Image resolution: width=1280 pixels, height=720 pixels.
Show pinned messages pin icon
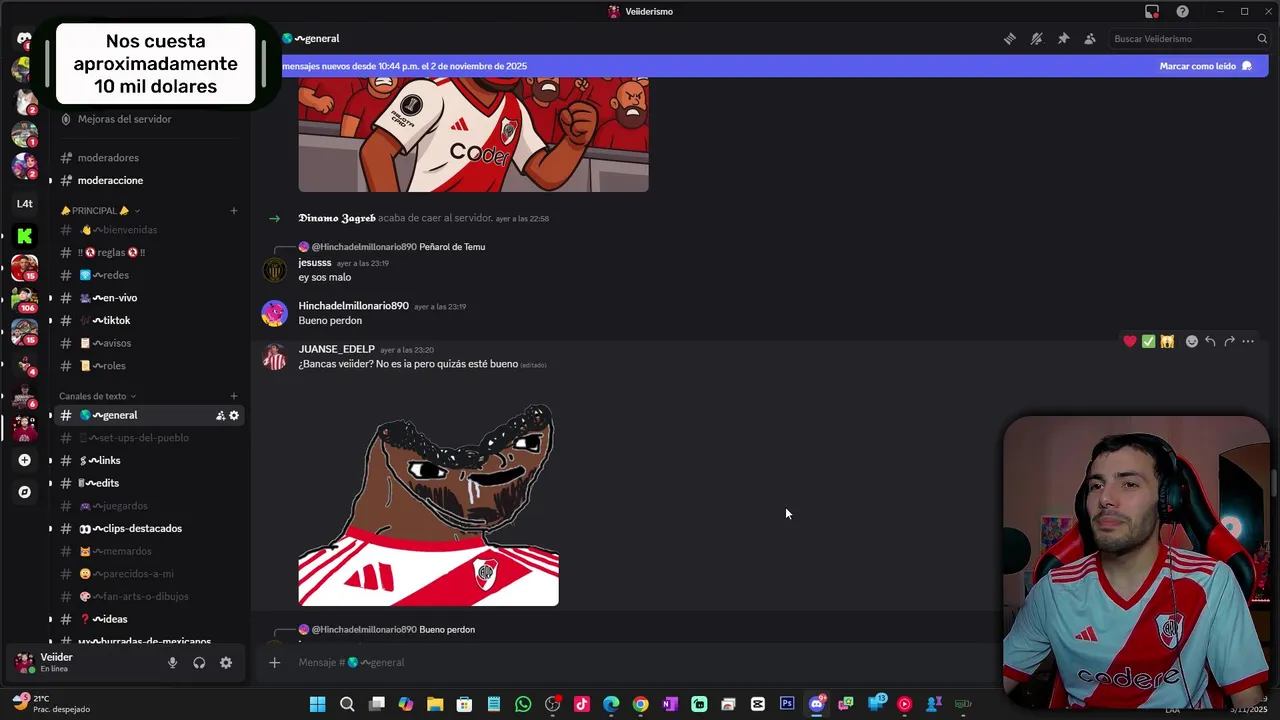[1063, 39]
